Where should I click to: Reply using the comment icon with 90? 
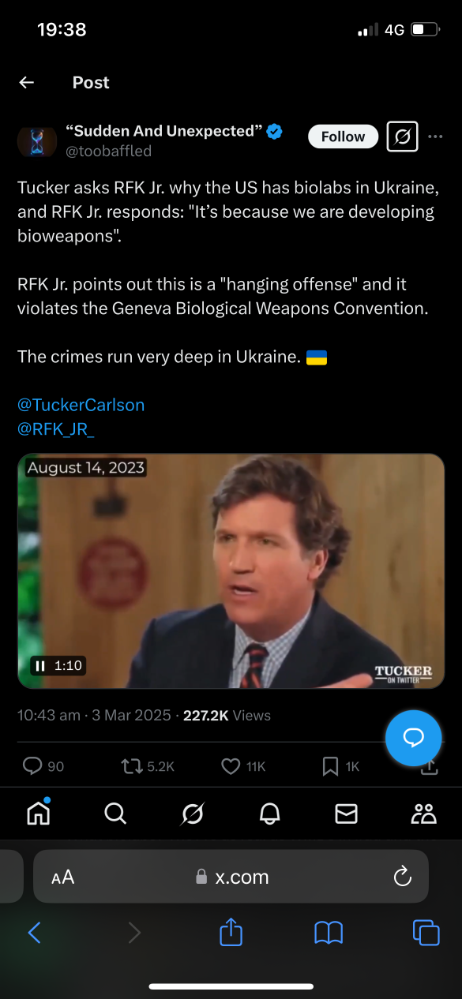point(43,766)
